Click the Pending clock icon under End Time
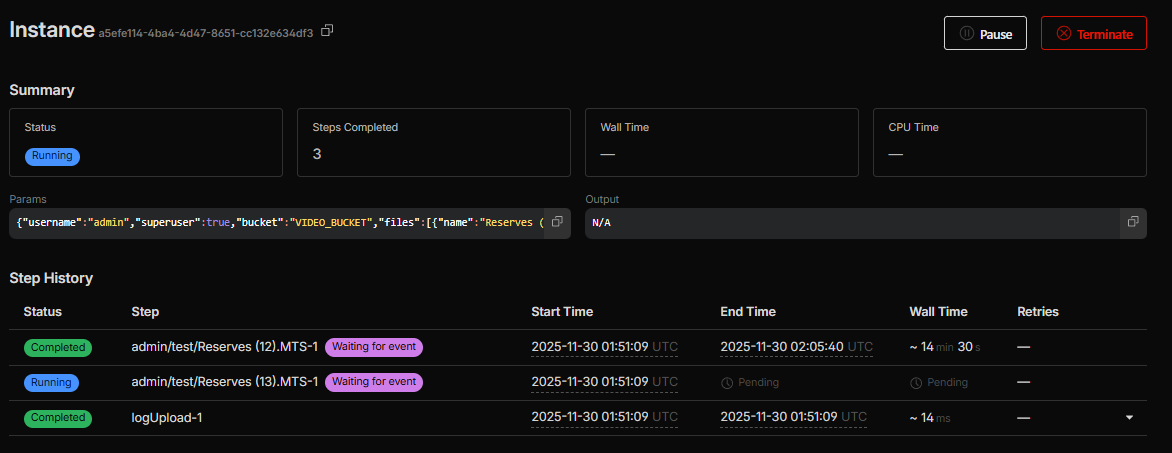This screenshot has width=1172, height=453. [727, 382]
